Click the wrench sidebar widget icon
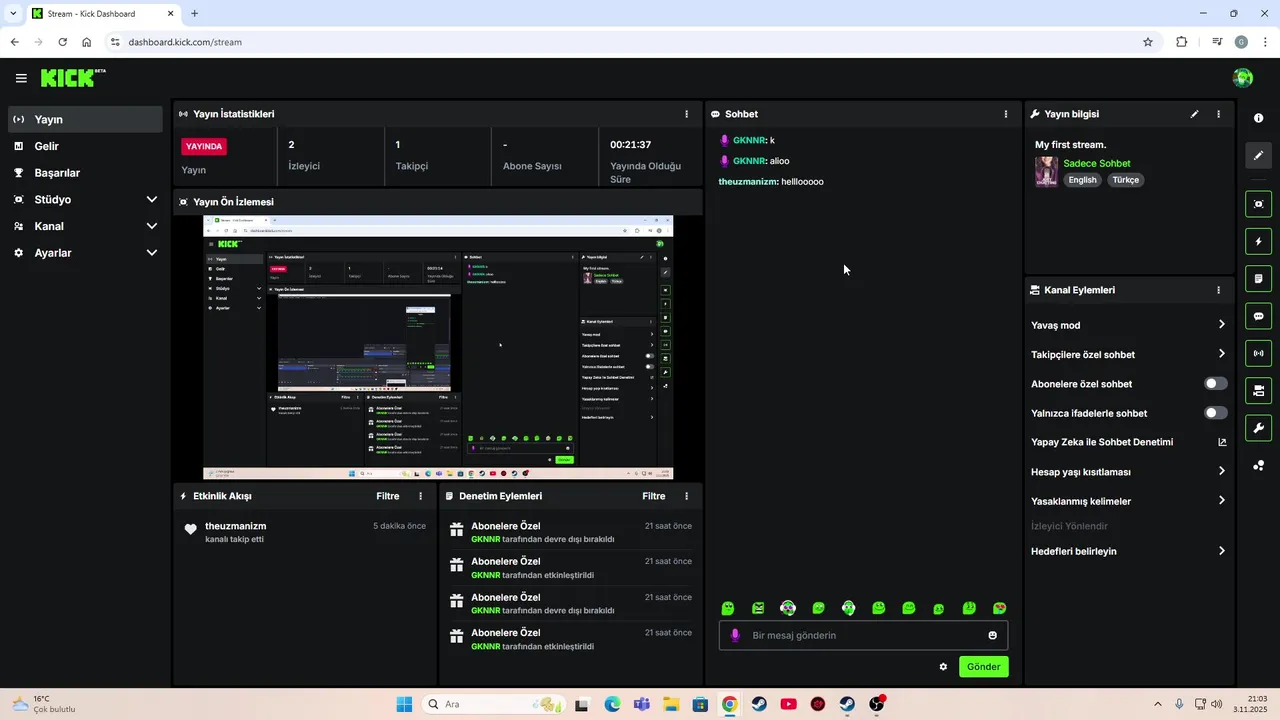The image size is (1280, 720). [x=1258, y=428]
